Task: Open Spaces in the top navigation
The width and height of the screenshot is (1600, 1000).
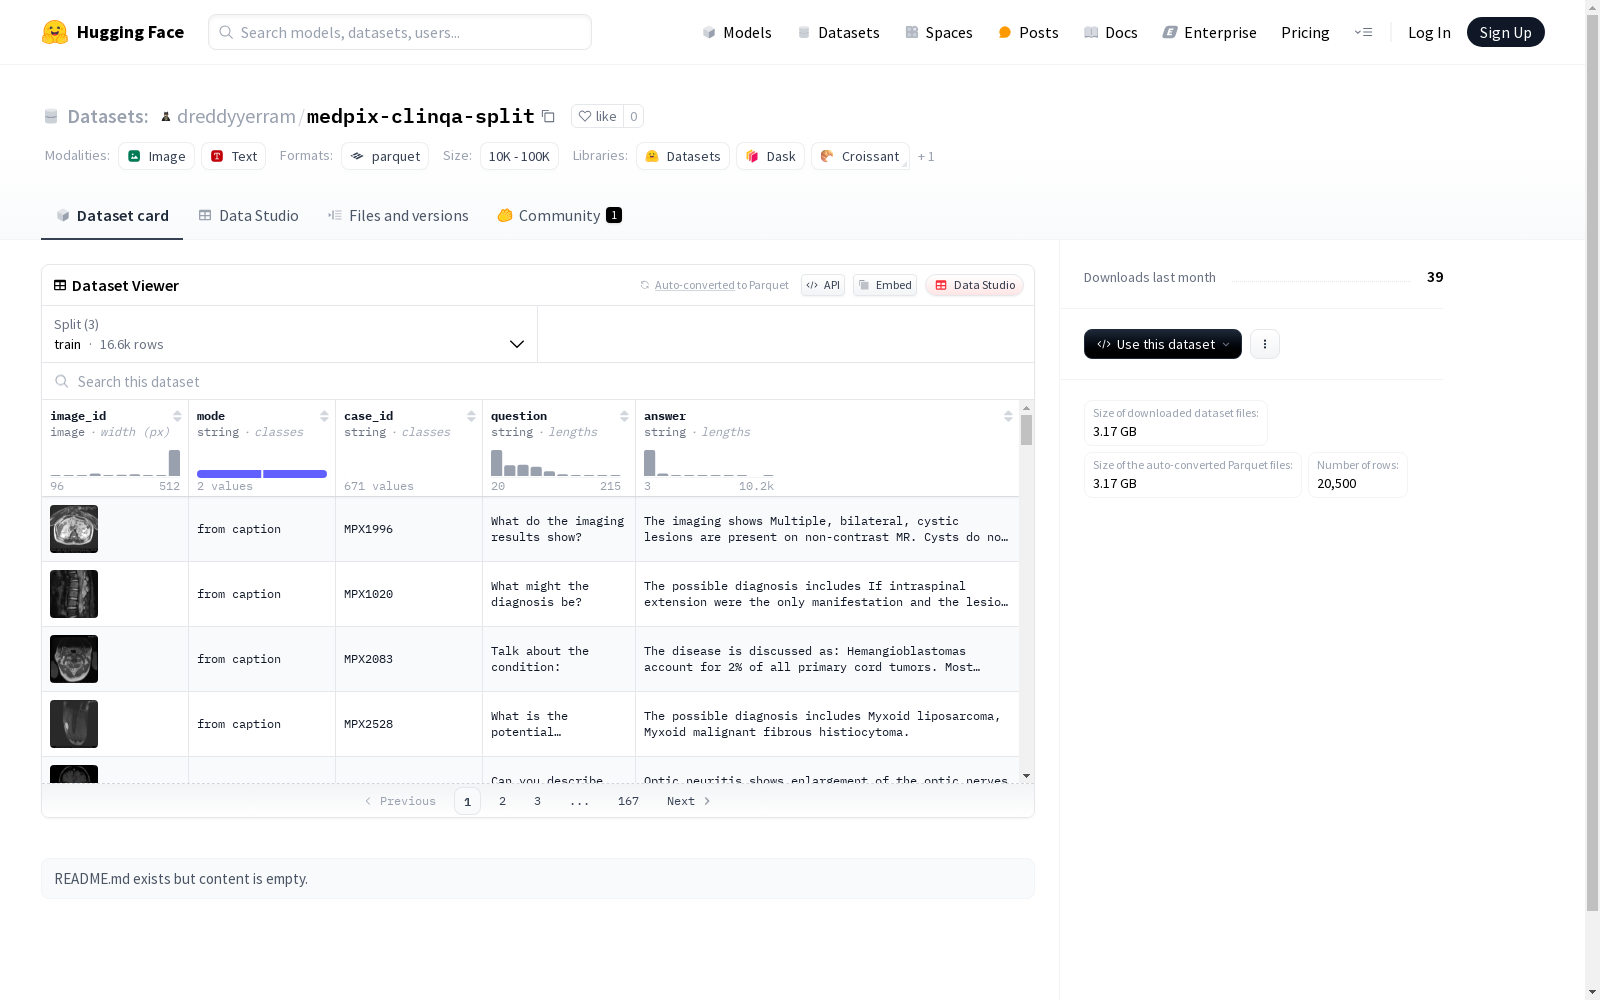Action: pyautogui.click(x=939, y=32)
